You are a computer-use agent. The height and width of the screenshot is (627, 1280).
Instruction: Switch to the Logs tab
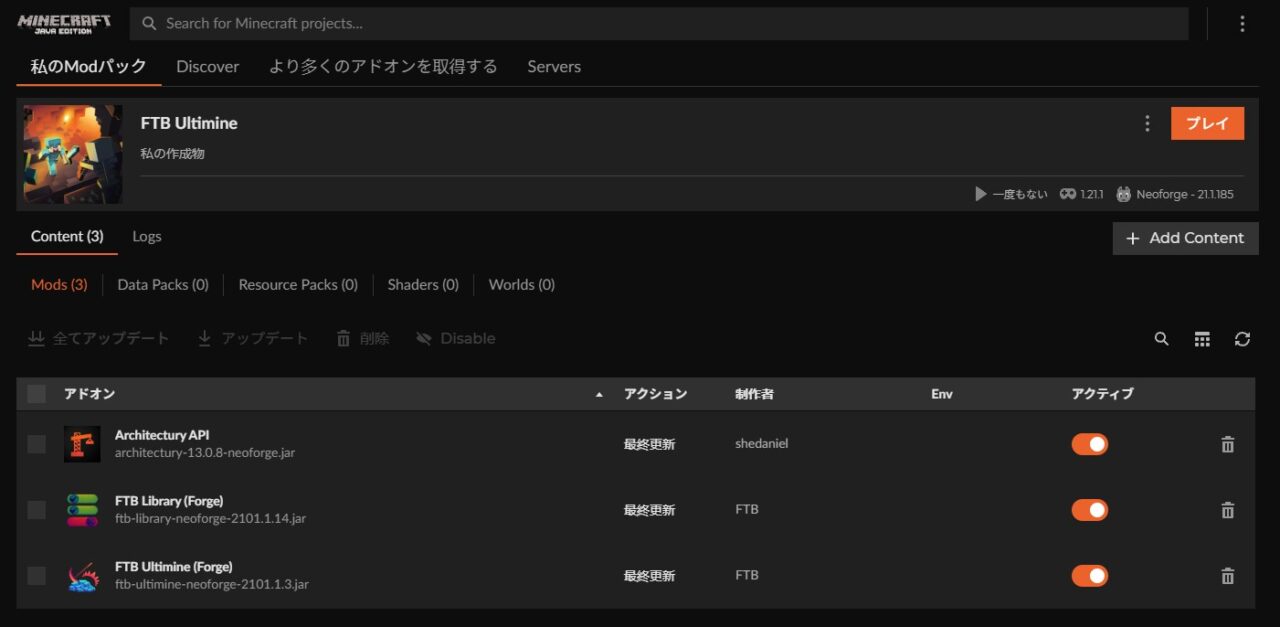(147, 237)
